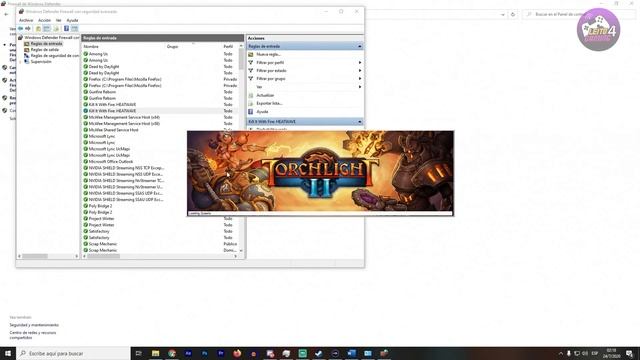Click the Control Panel back arrow
640x360 pixels.
[x=6, y=14]
